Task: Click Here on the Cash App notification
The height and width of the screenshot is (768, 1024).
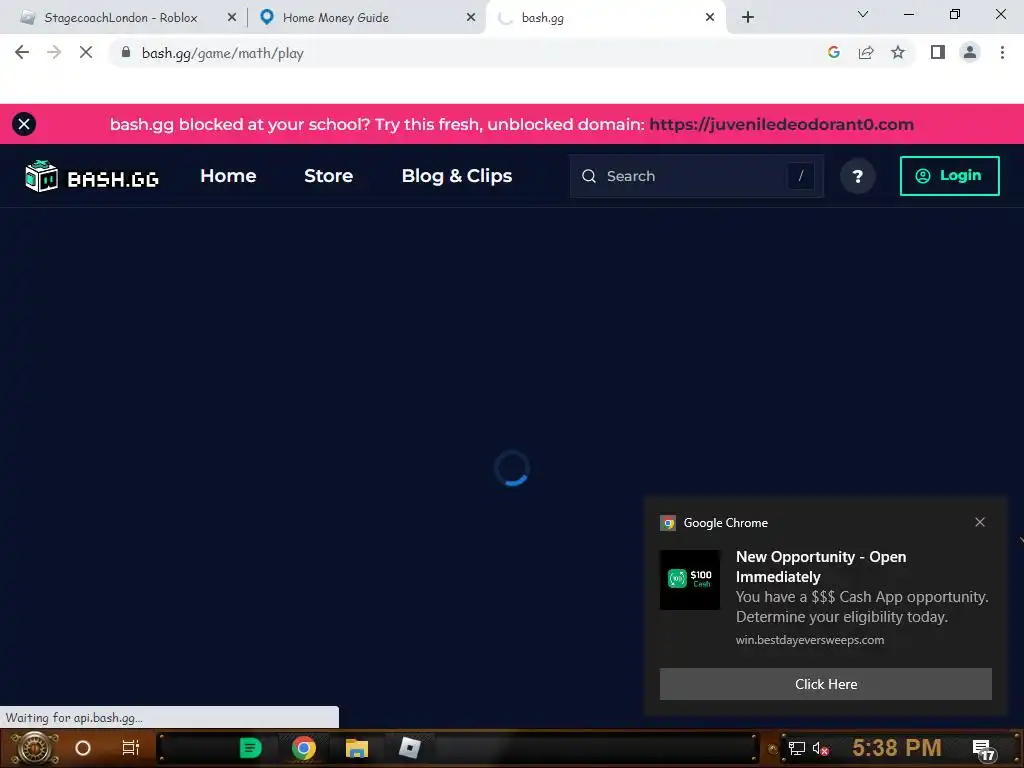Action: 825,684
